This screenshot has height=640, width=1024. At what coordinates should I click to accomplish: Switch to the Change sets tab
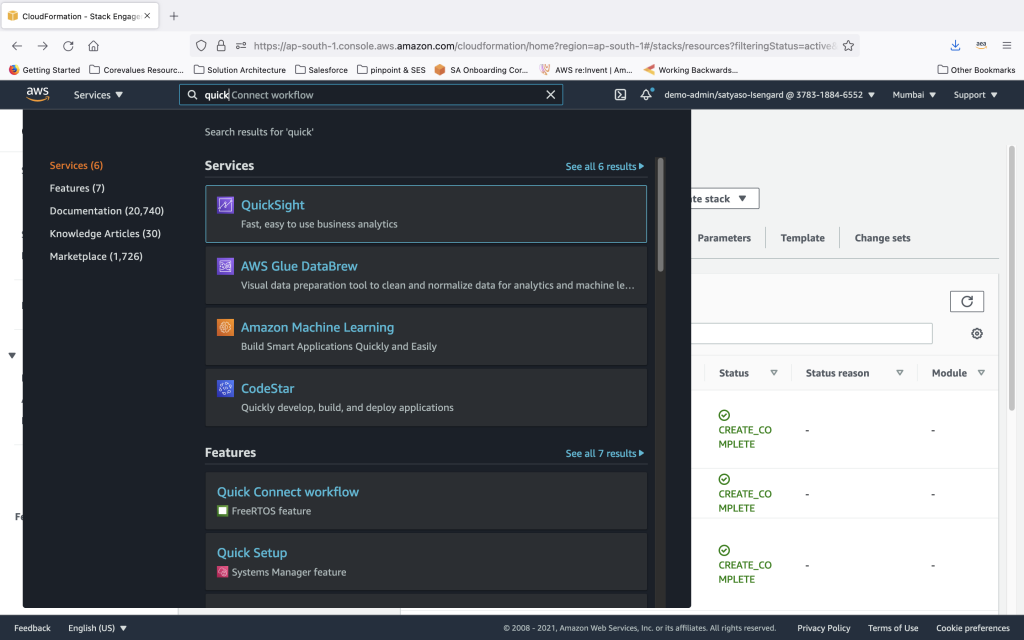coord(882,238)
